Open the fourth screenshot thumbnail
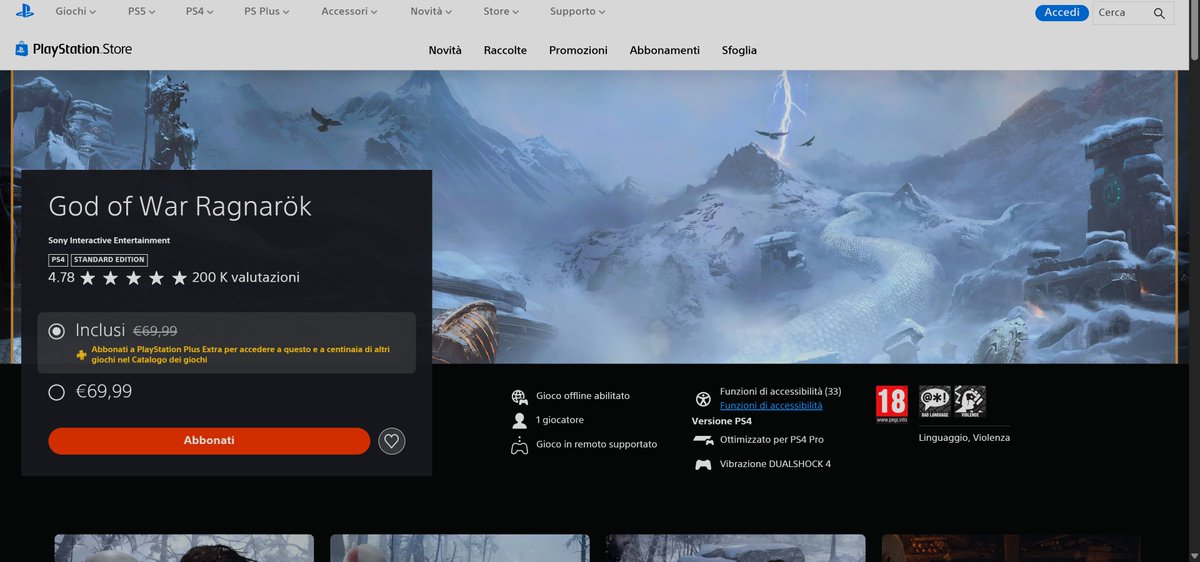The width and height of the screenshot is (1200, 562). click(x=1011, y=548)
